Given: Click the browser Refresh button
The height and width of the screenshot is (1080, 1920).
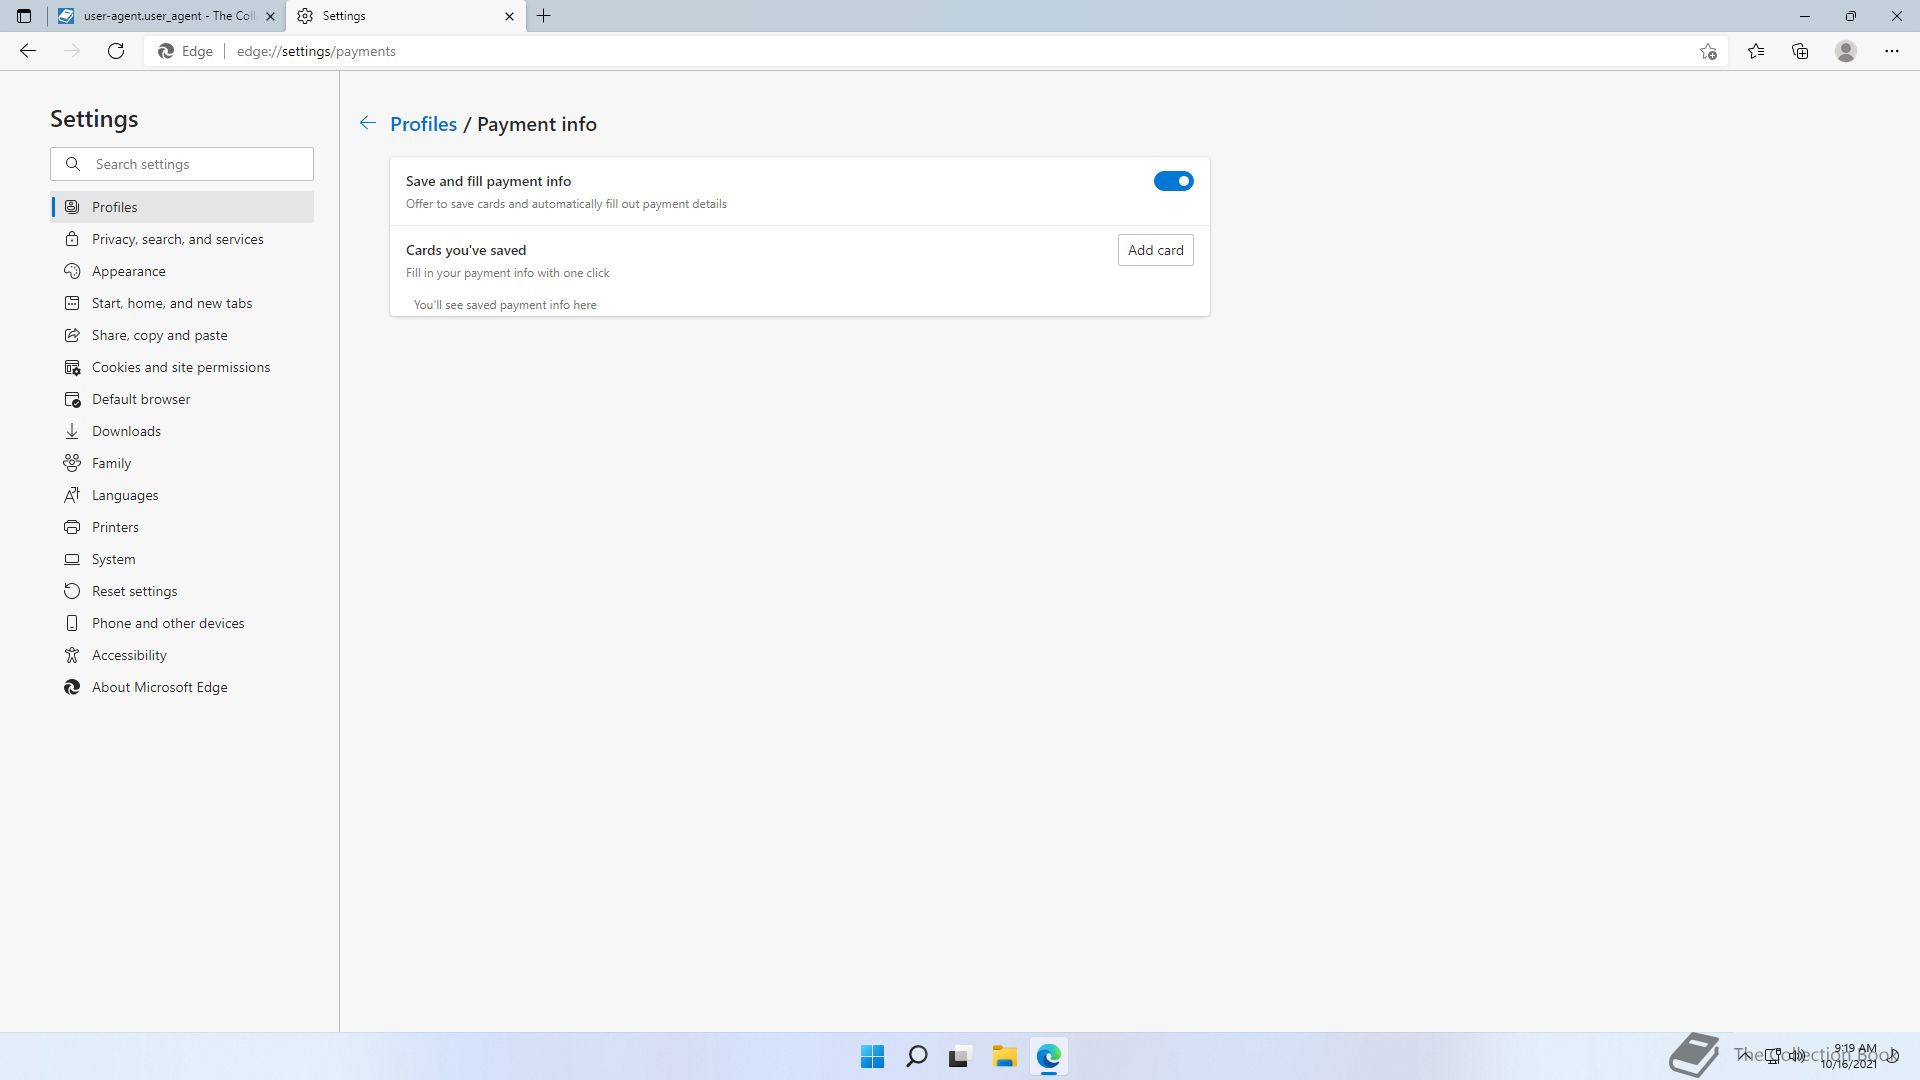Looking at the screenshot, I should tap(116, 51).
